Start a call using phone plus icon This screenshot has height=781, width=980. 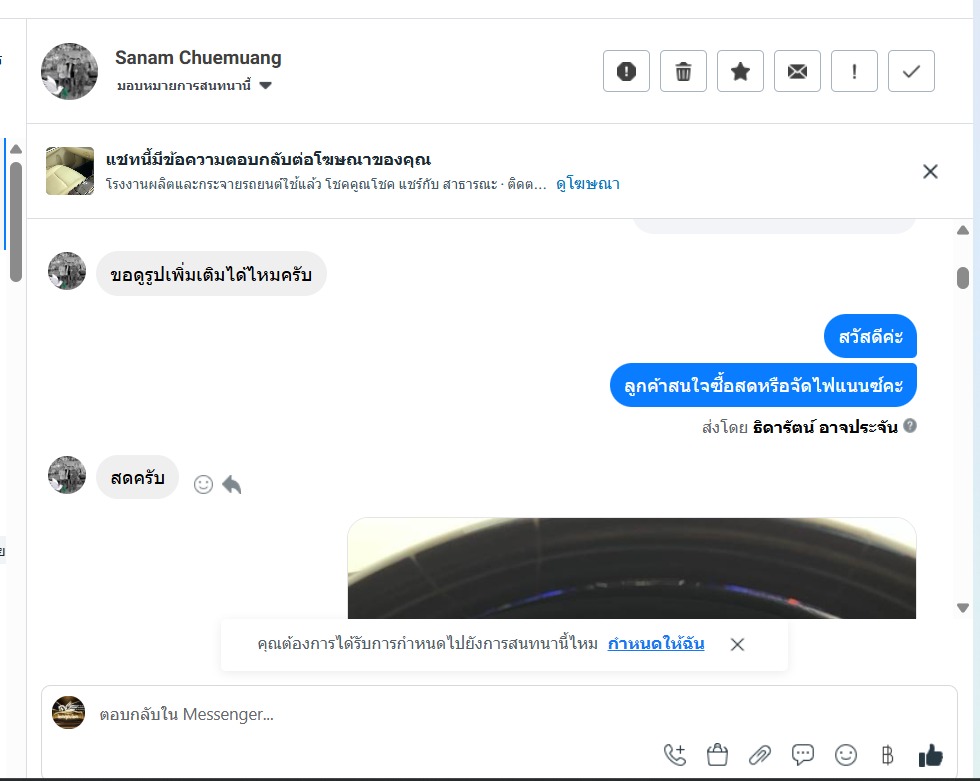674,755
